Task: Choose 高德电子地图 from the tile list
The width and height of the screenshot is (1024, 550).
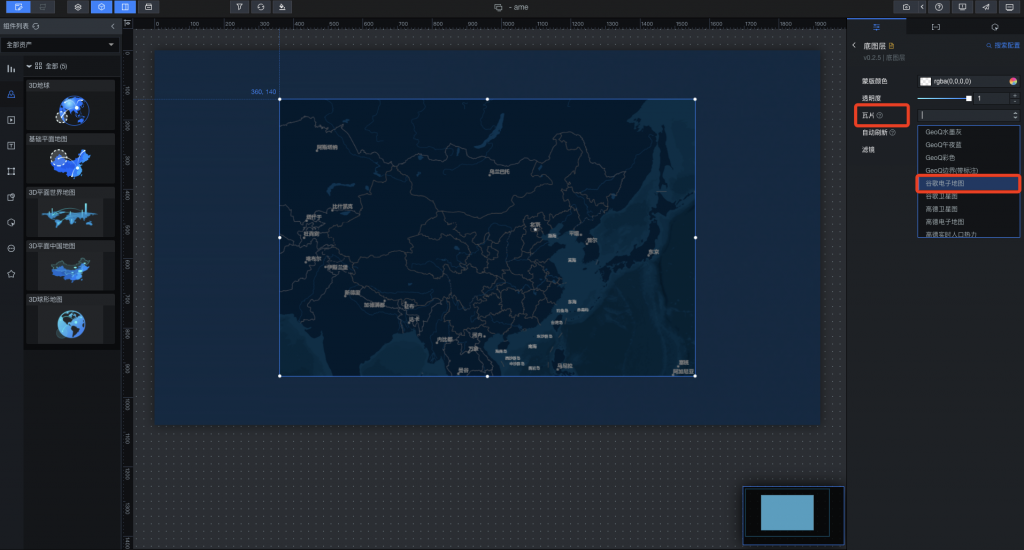Action: 968,222
